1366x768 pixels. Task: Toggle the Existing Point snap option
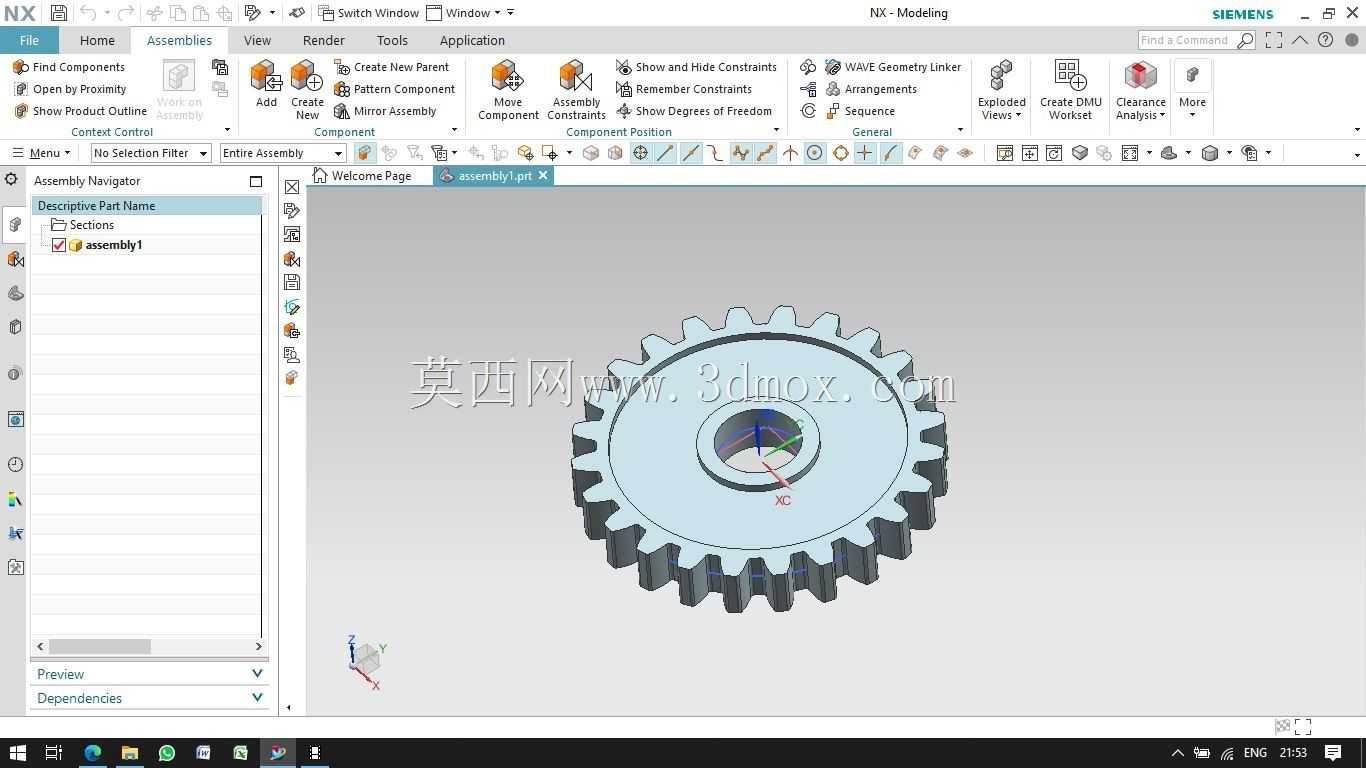point(865,153)
